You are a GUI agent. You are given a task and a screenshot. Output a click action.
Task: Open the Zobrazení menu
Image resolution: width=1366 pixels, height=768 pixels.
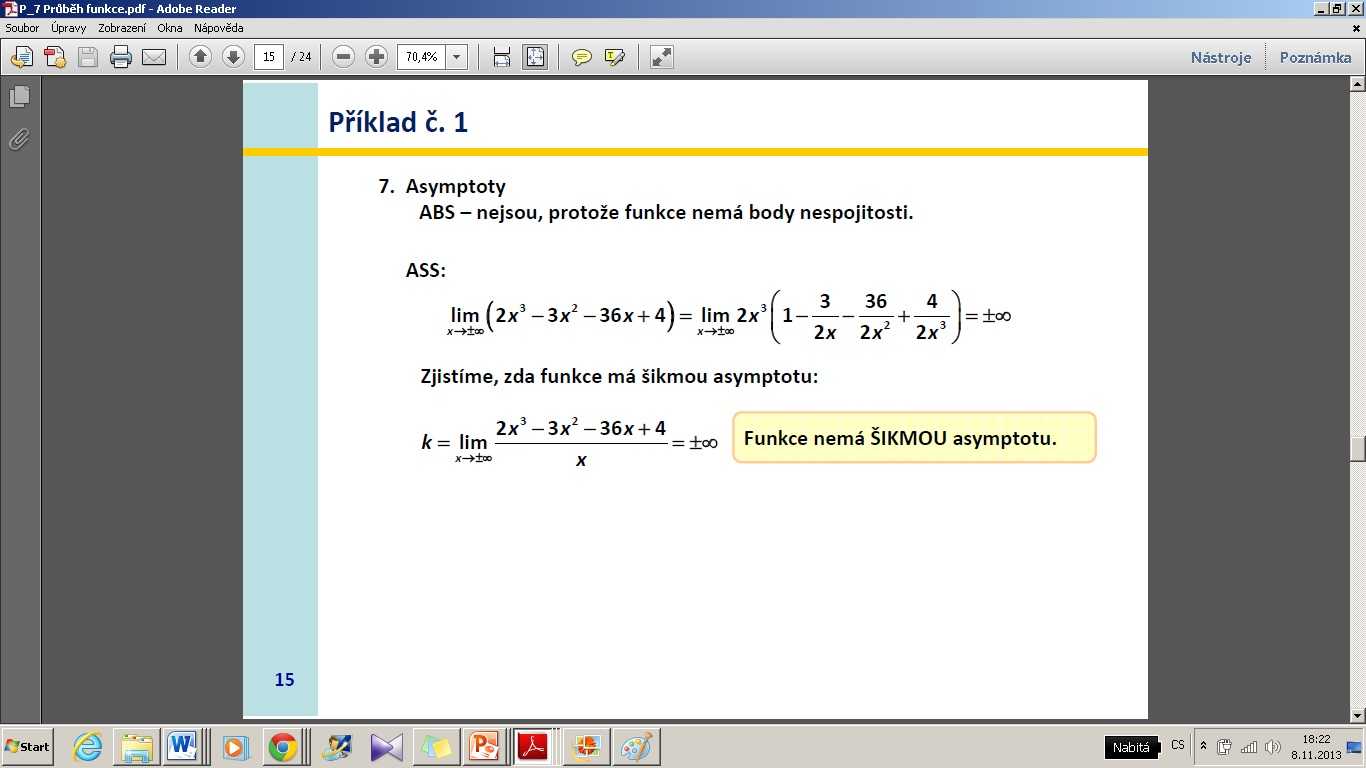click(x=122, y=28)
